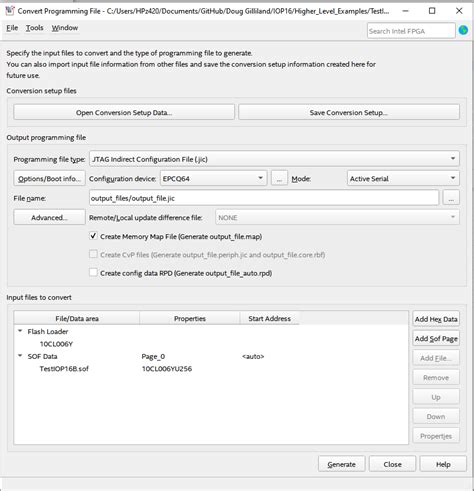Collapse the SOF Data tree node

[x=20, y=356]
